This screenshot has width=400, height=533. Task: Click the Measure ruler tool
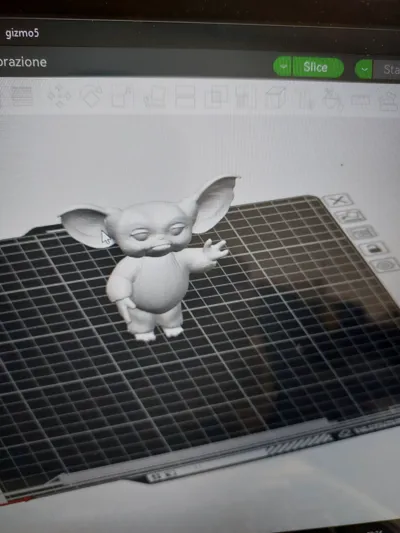pos(360,100)
